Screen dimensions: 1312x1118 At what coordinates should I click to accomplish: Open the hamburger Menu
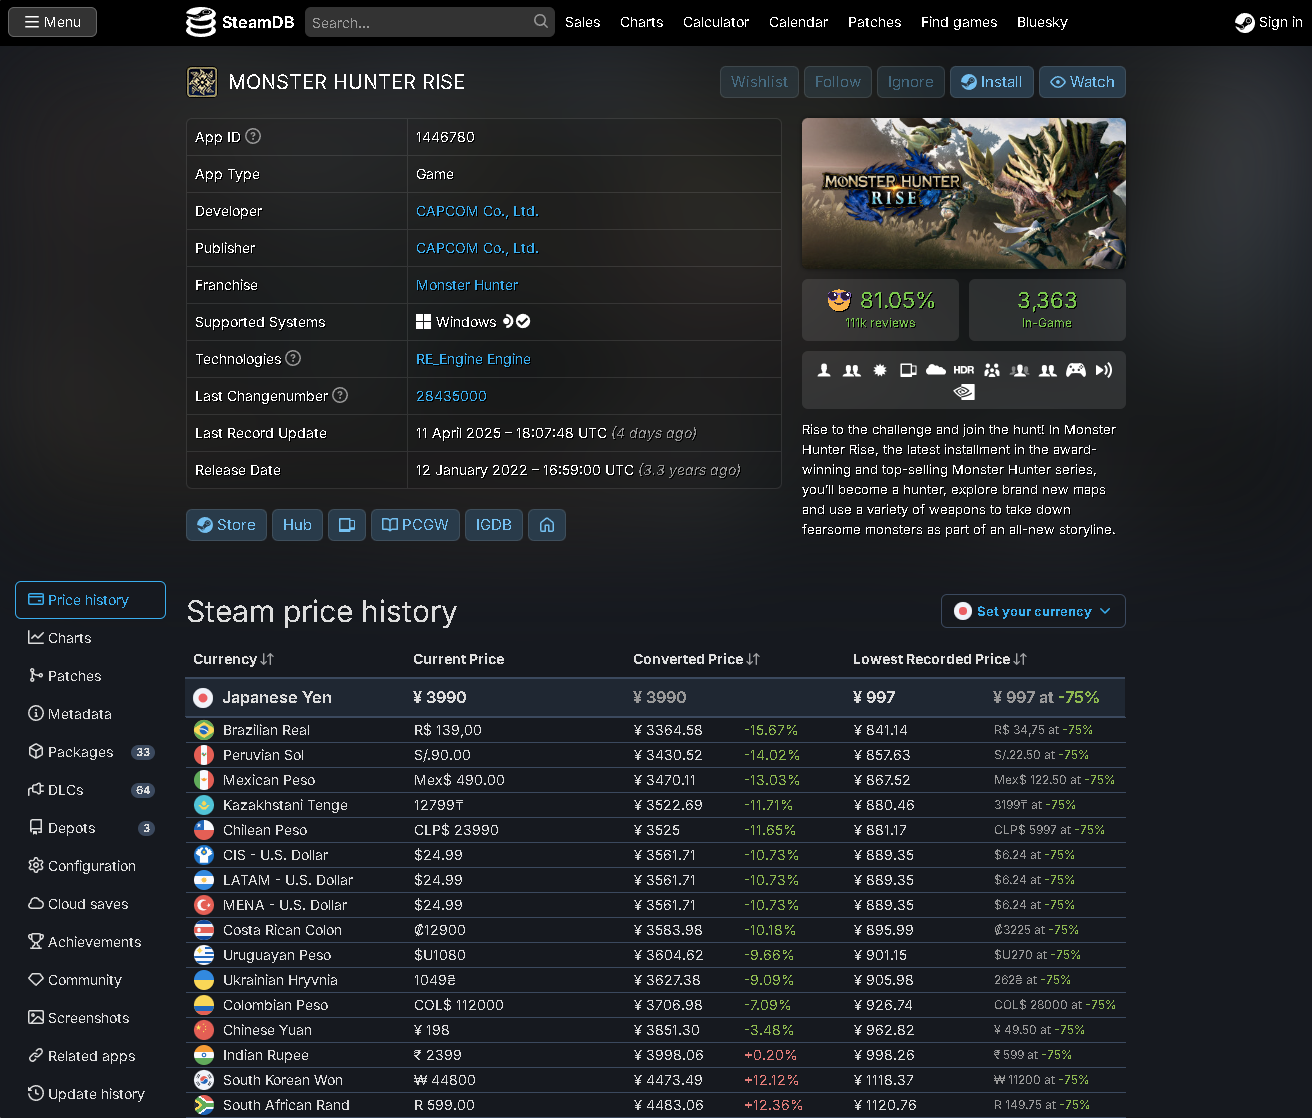pos(52,22)
